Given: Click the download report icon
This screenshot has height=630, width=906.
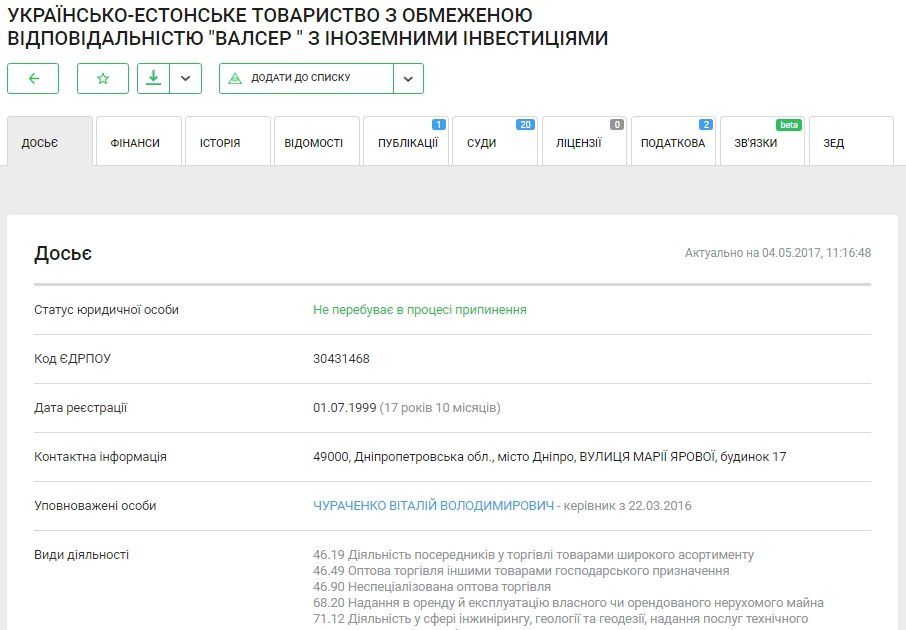Looking at the screenshot, I should 155,78.
